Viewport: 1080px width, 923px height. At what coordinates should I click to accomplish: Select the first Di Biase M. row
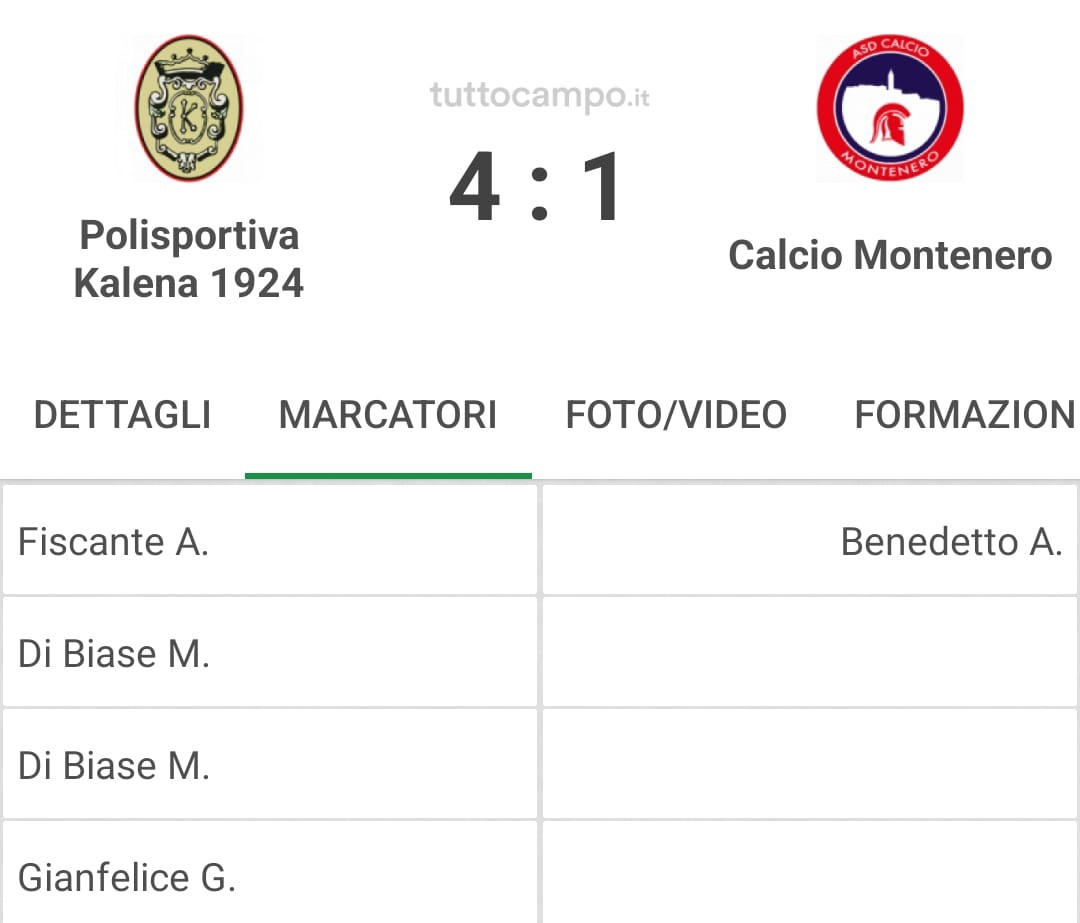269,652
